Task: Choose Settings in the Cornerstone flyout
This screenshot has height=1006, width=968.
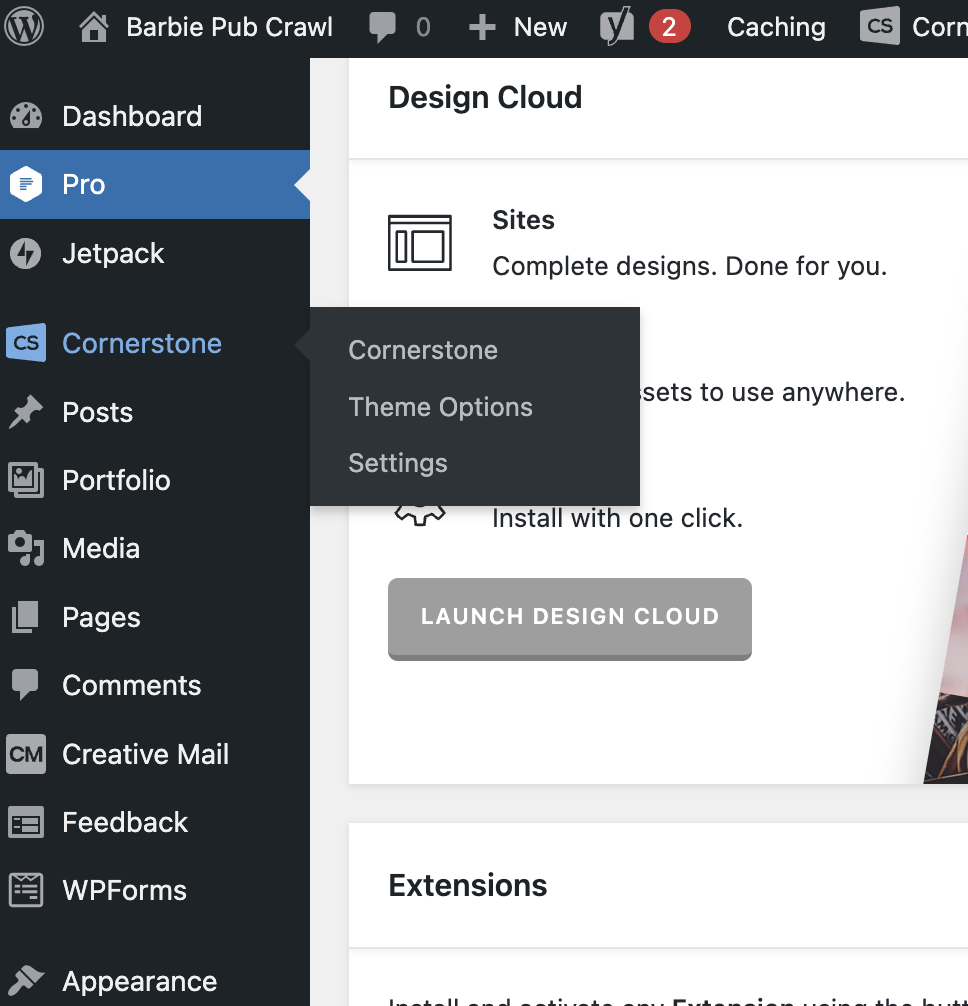Action: (398, 463)
